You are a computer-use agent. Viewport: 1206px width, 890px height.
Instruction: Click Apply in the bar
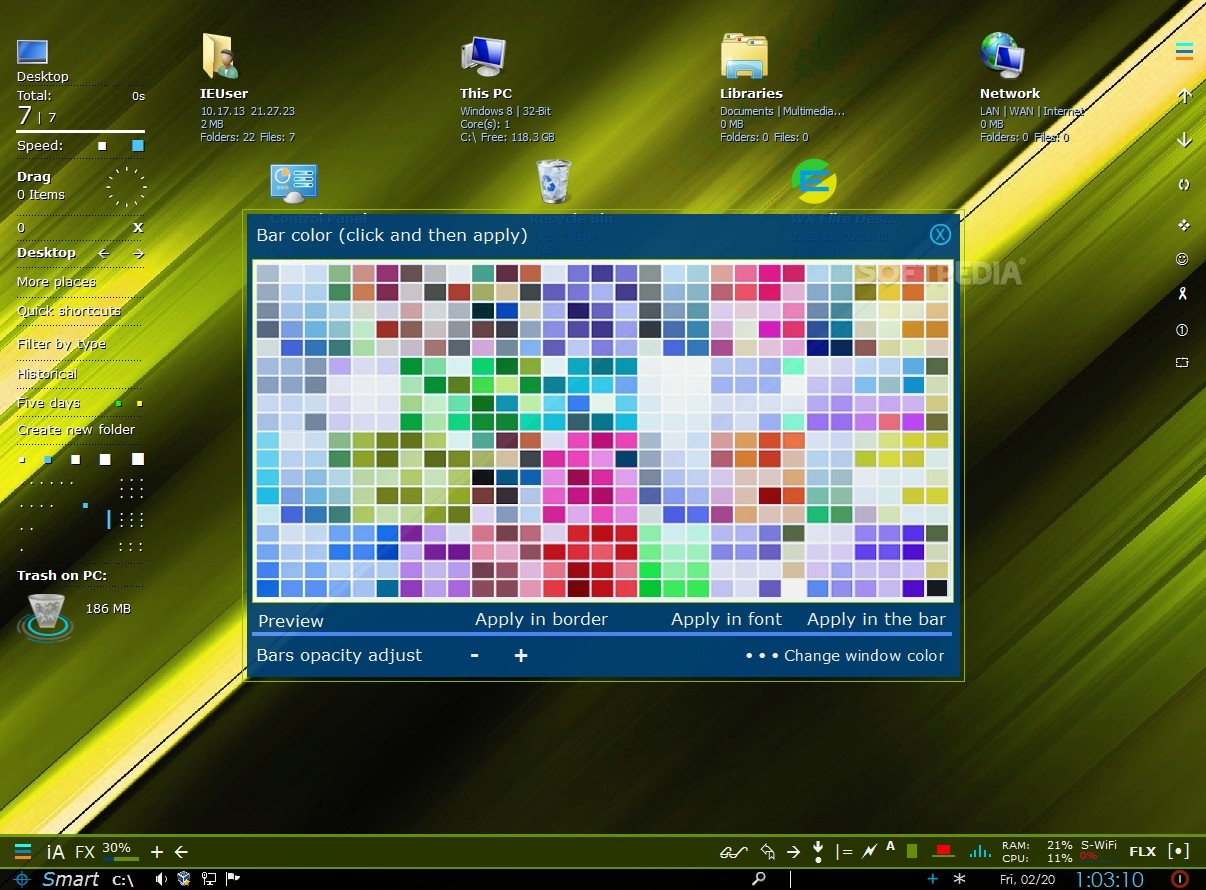click(x=876, y=620)
